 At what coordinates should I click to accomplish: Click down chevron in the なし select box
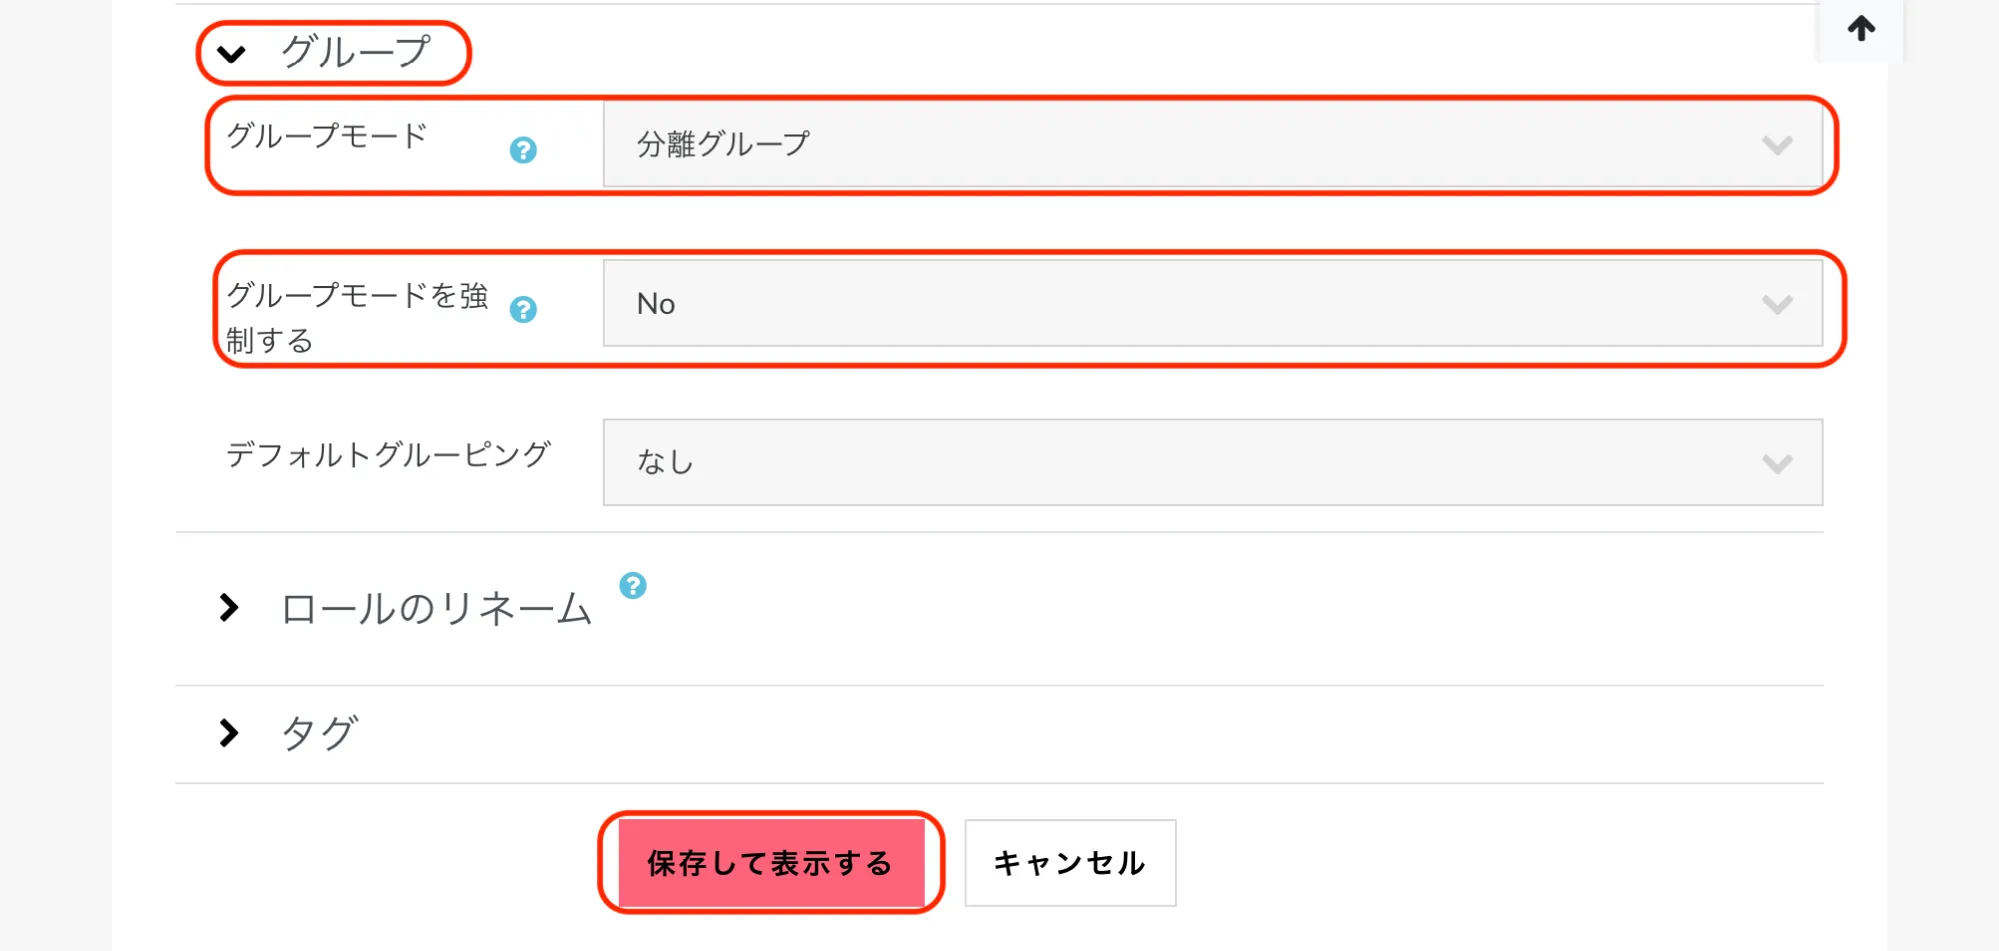point(1777,464)
